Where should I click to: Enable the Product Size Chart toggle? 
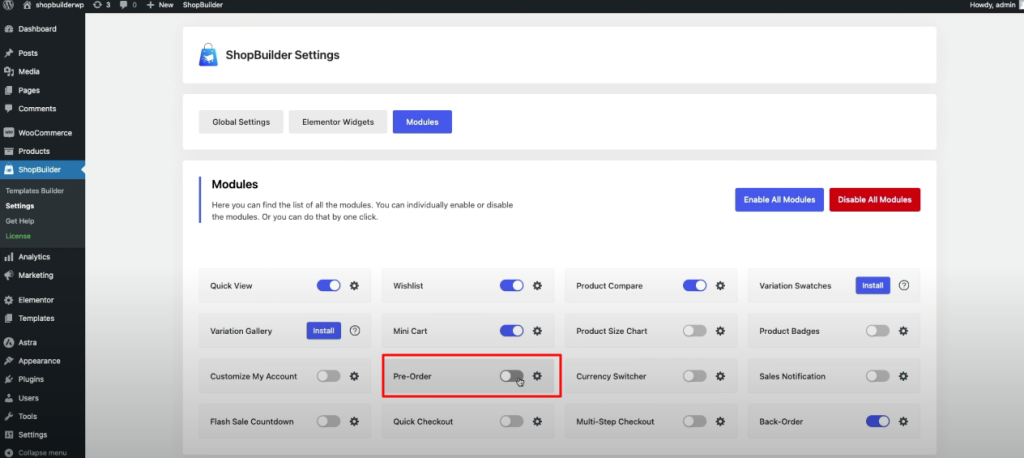click(695, 331)
